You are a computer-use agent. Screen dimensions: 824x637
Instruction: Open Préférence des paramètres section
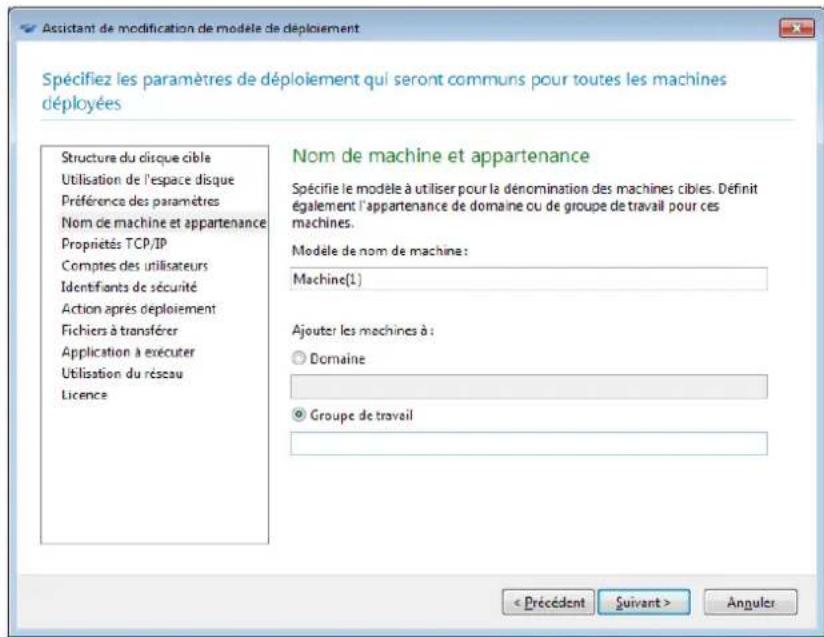click(140, 201)
